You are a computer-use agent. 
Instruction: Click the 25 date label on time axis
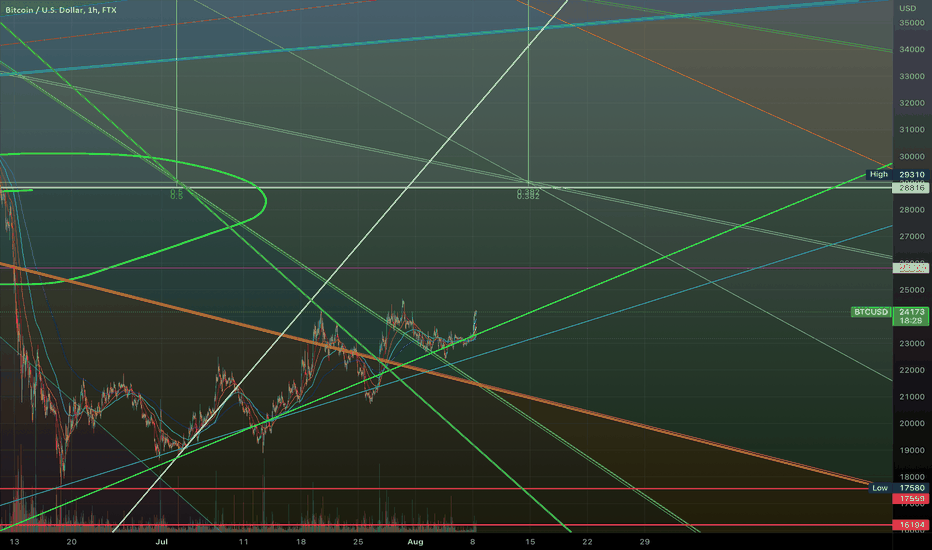358,542
